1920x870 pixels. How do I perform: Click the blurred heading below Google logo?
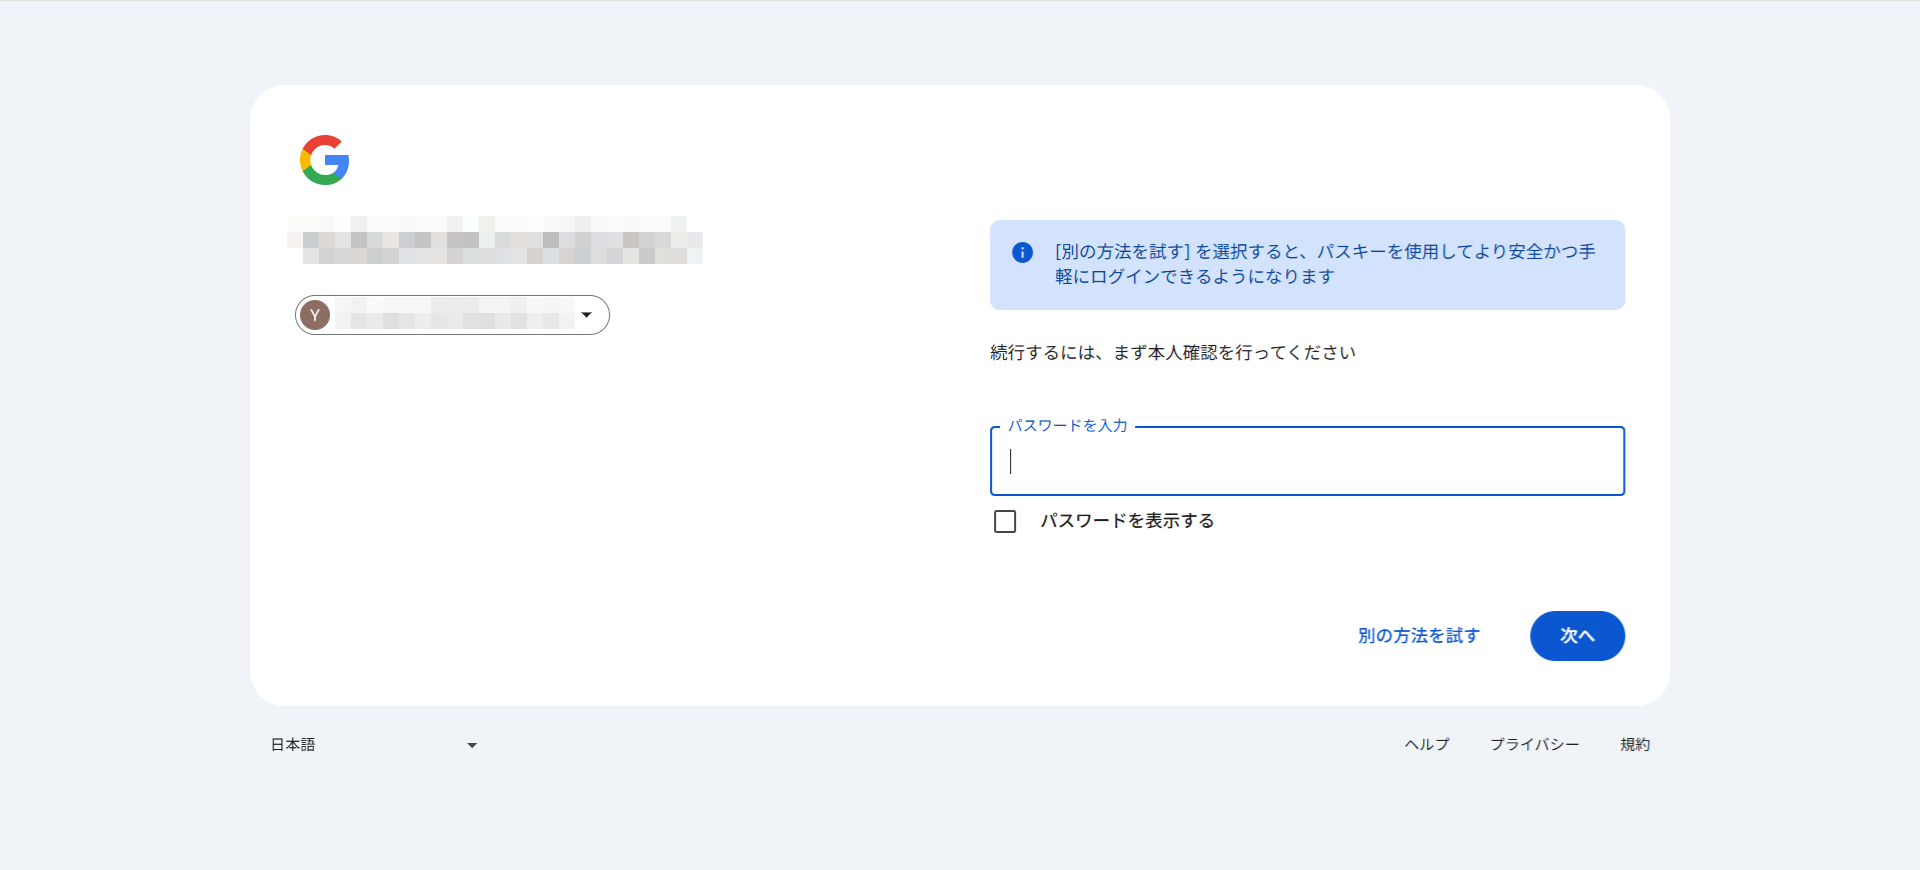point(495,240)
